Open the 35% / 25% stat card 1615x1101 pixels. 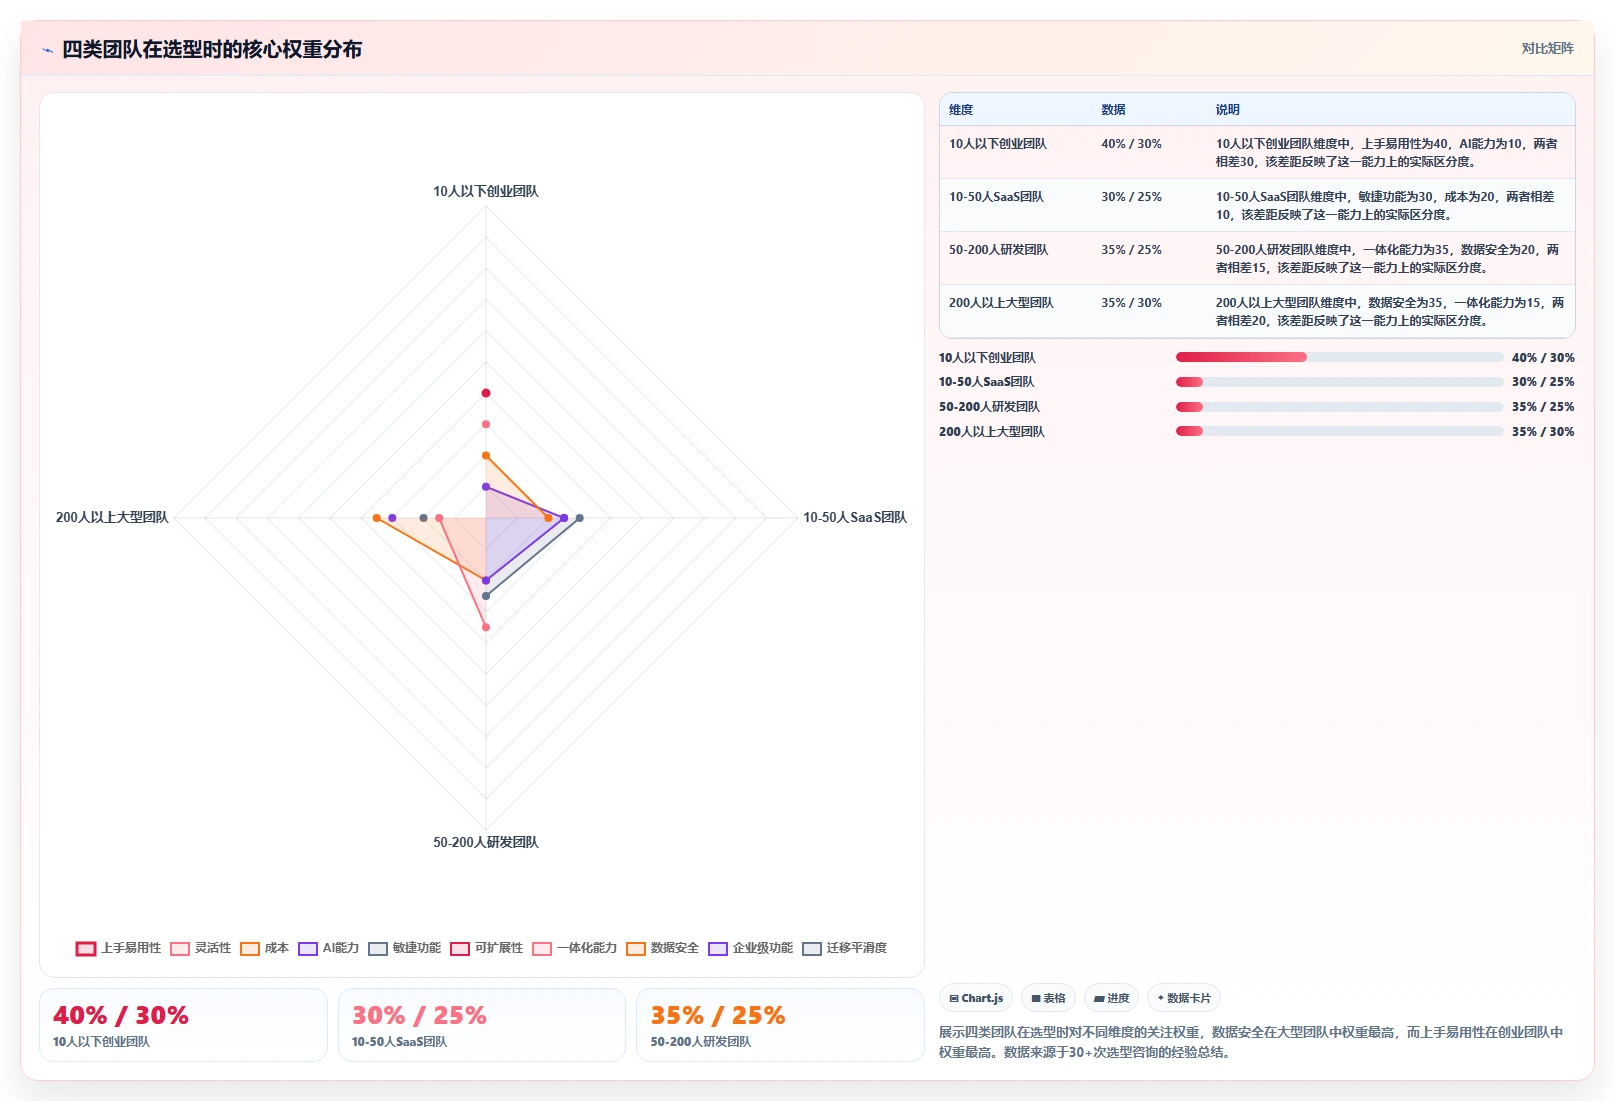pos(780,1025)
